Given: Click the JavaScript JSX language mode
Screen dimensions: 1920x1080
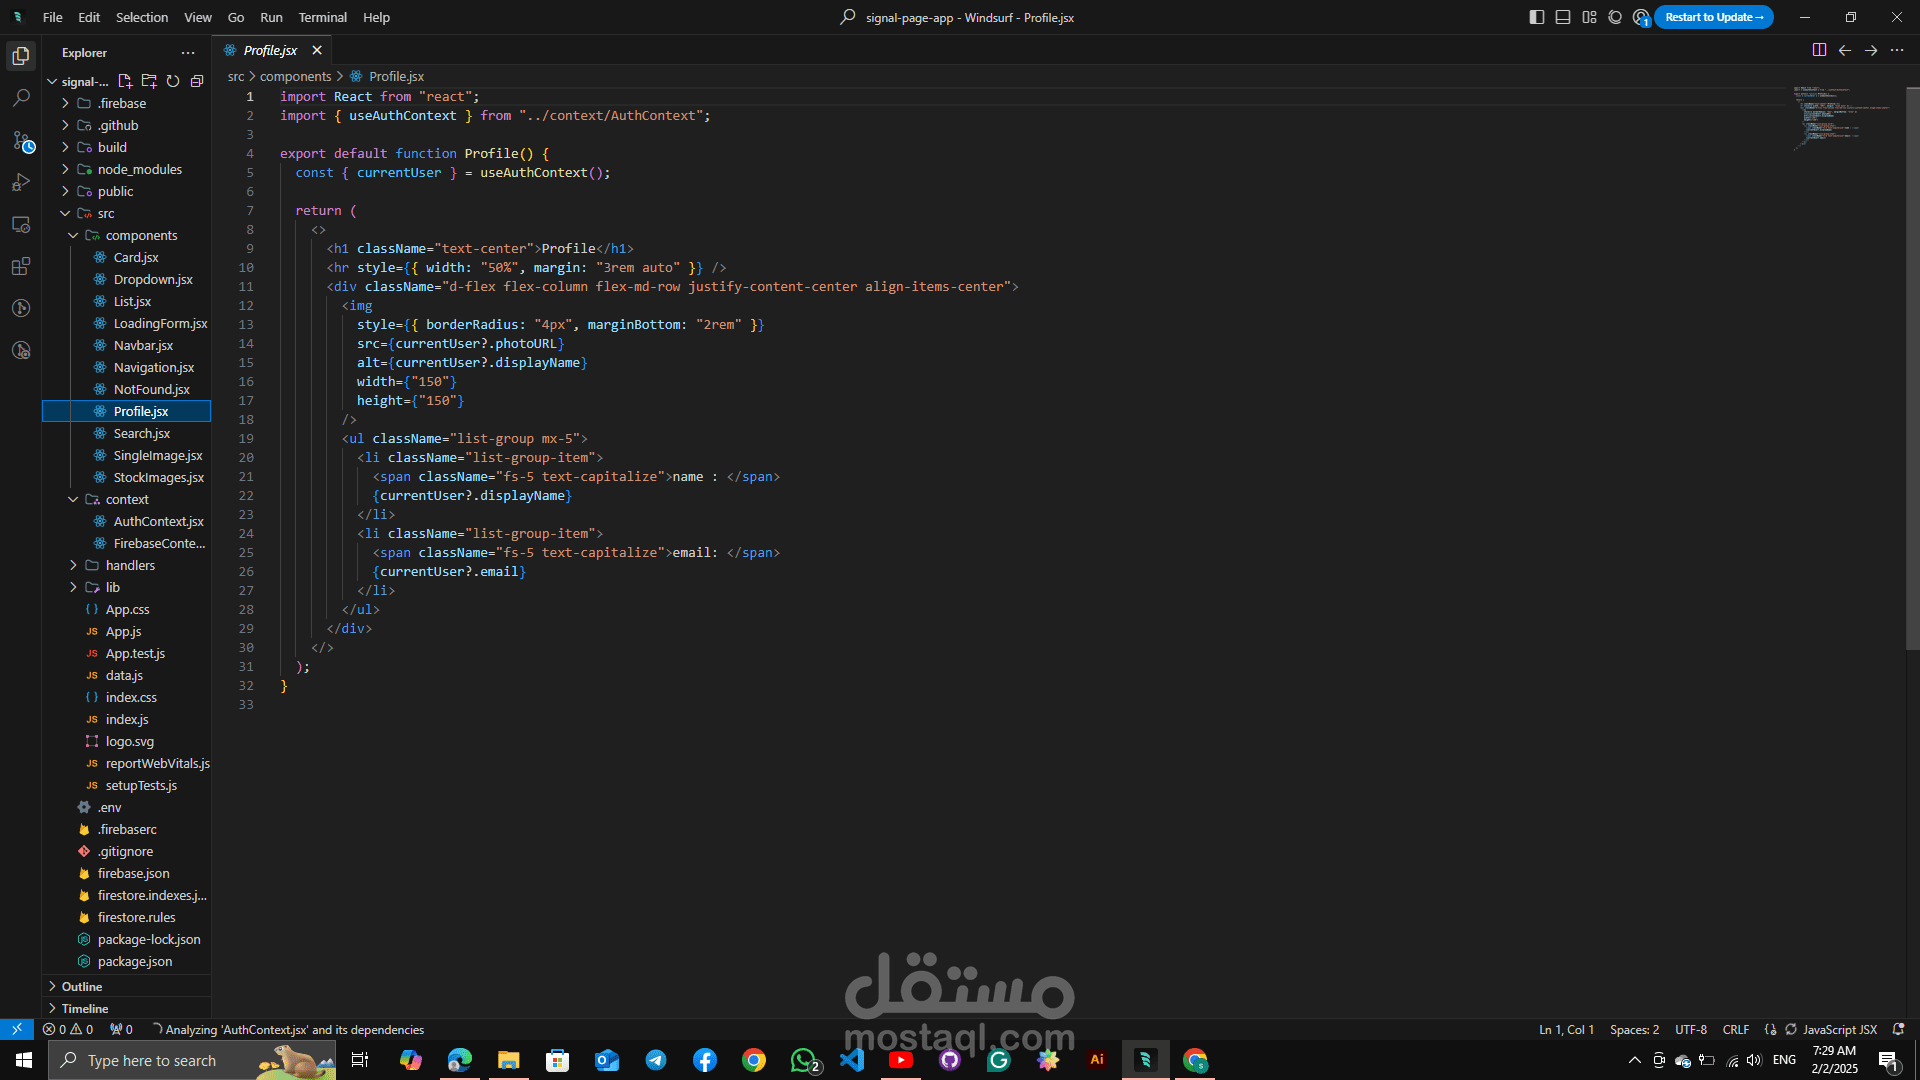Looking at the screenshot, I should [1839, 1029].
